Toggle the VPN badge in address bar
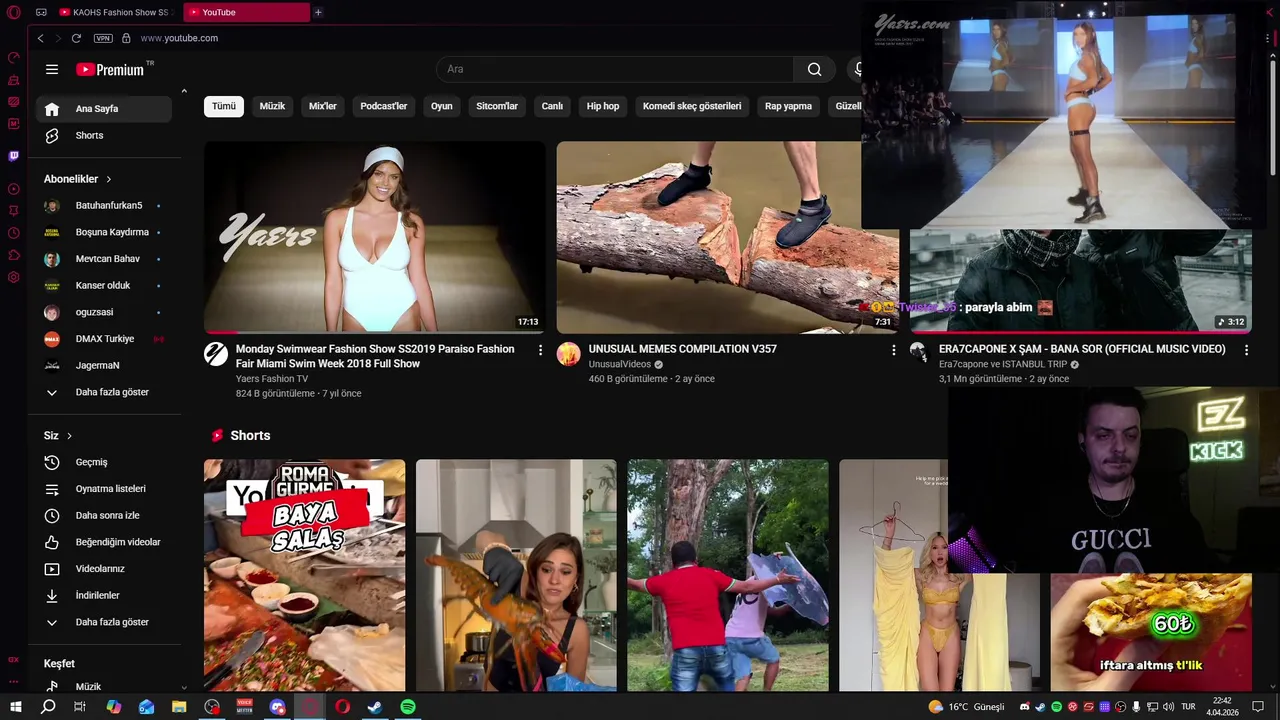Image resolution: width=1280 pixels, height=720 pixels. pos(103,38)
